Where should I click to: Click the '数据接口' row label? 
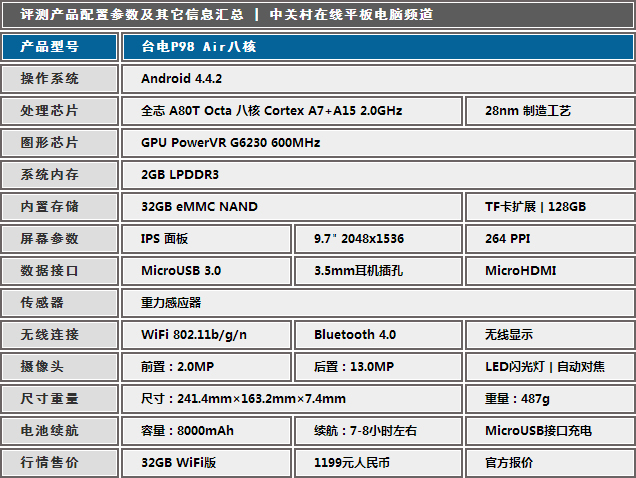[x=60, y=271]
